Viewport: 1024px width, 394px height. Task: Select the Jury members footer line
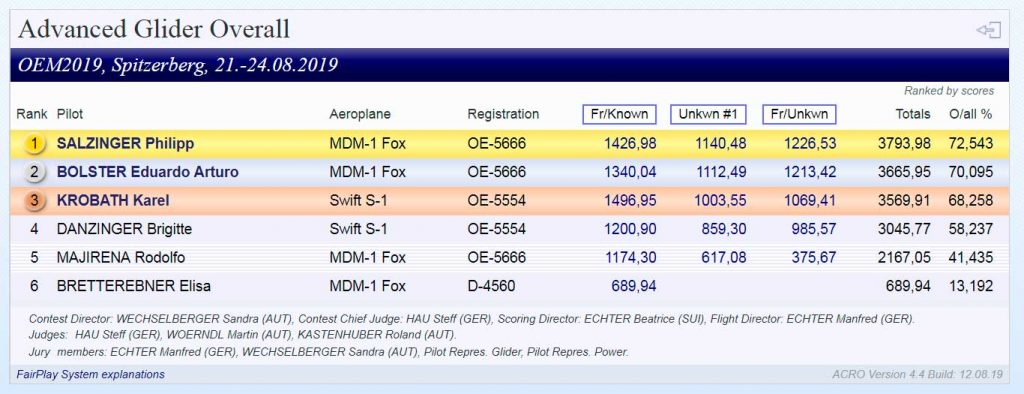(328, 352)
